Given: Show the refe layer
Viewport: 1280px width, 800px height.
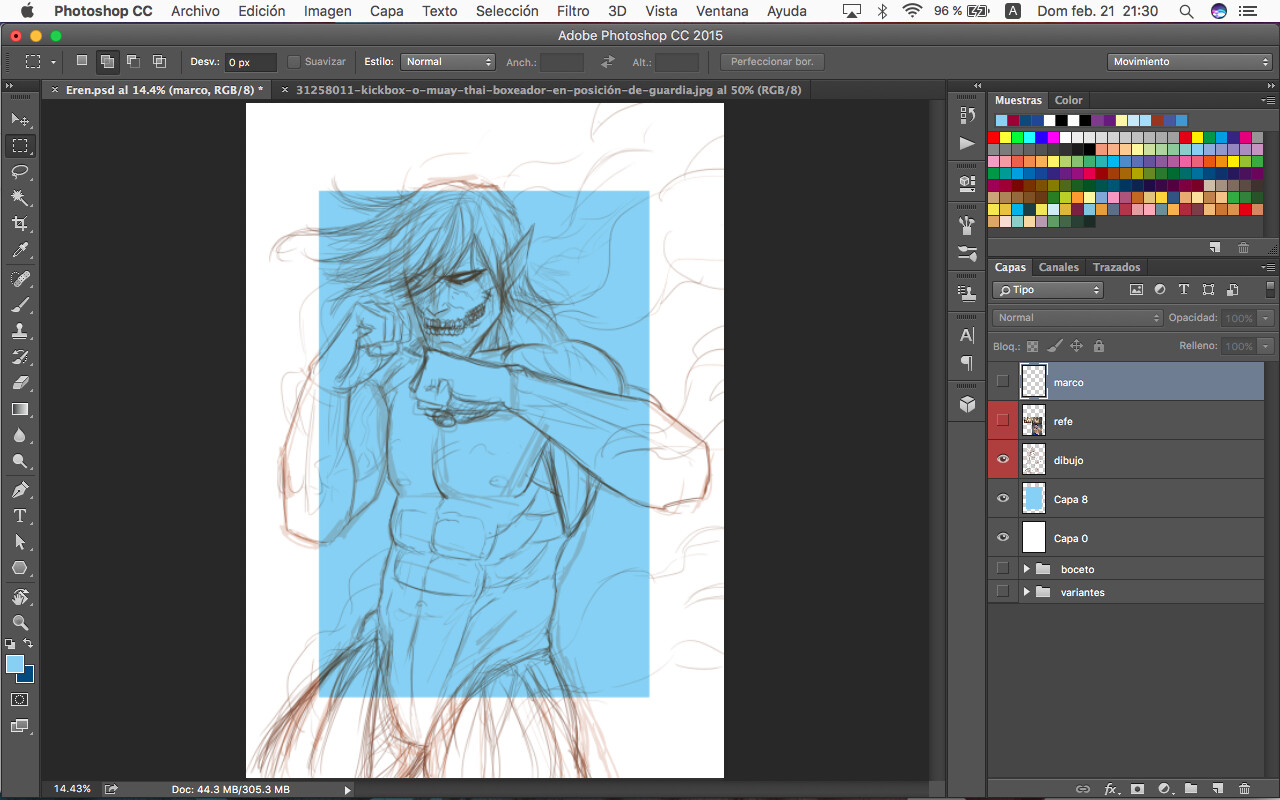Looking at the screenshot, I should 1003,420.
